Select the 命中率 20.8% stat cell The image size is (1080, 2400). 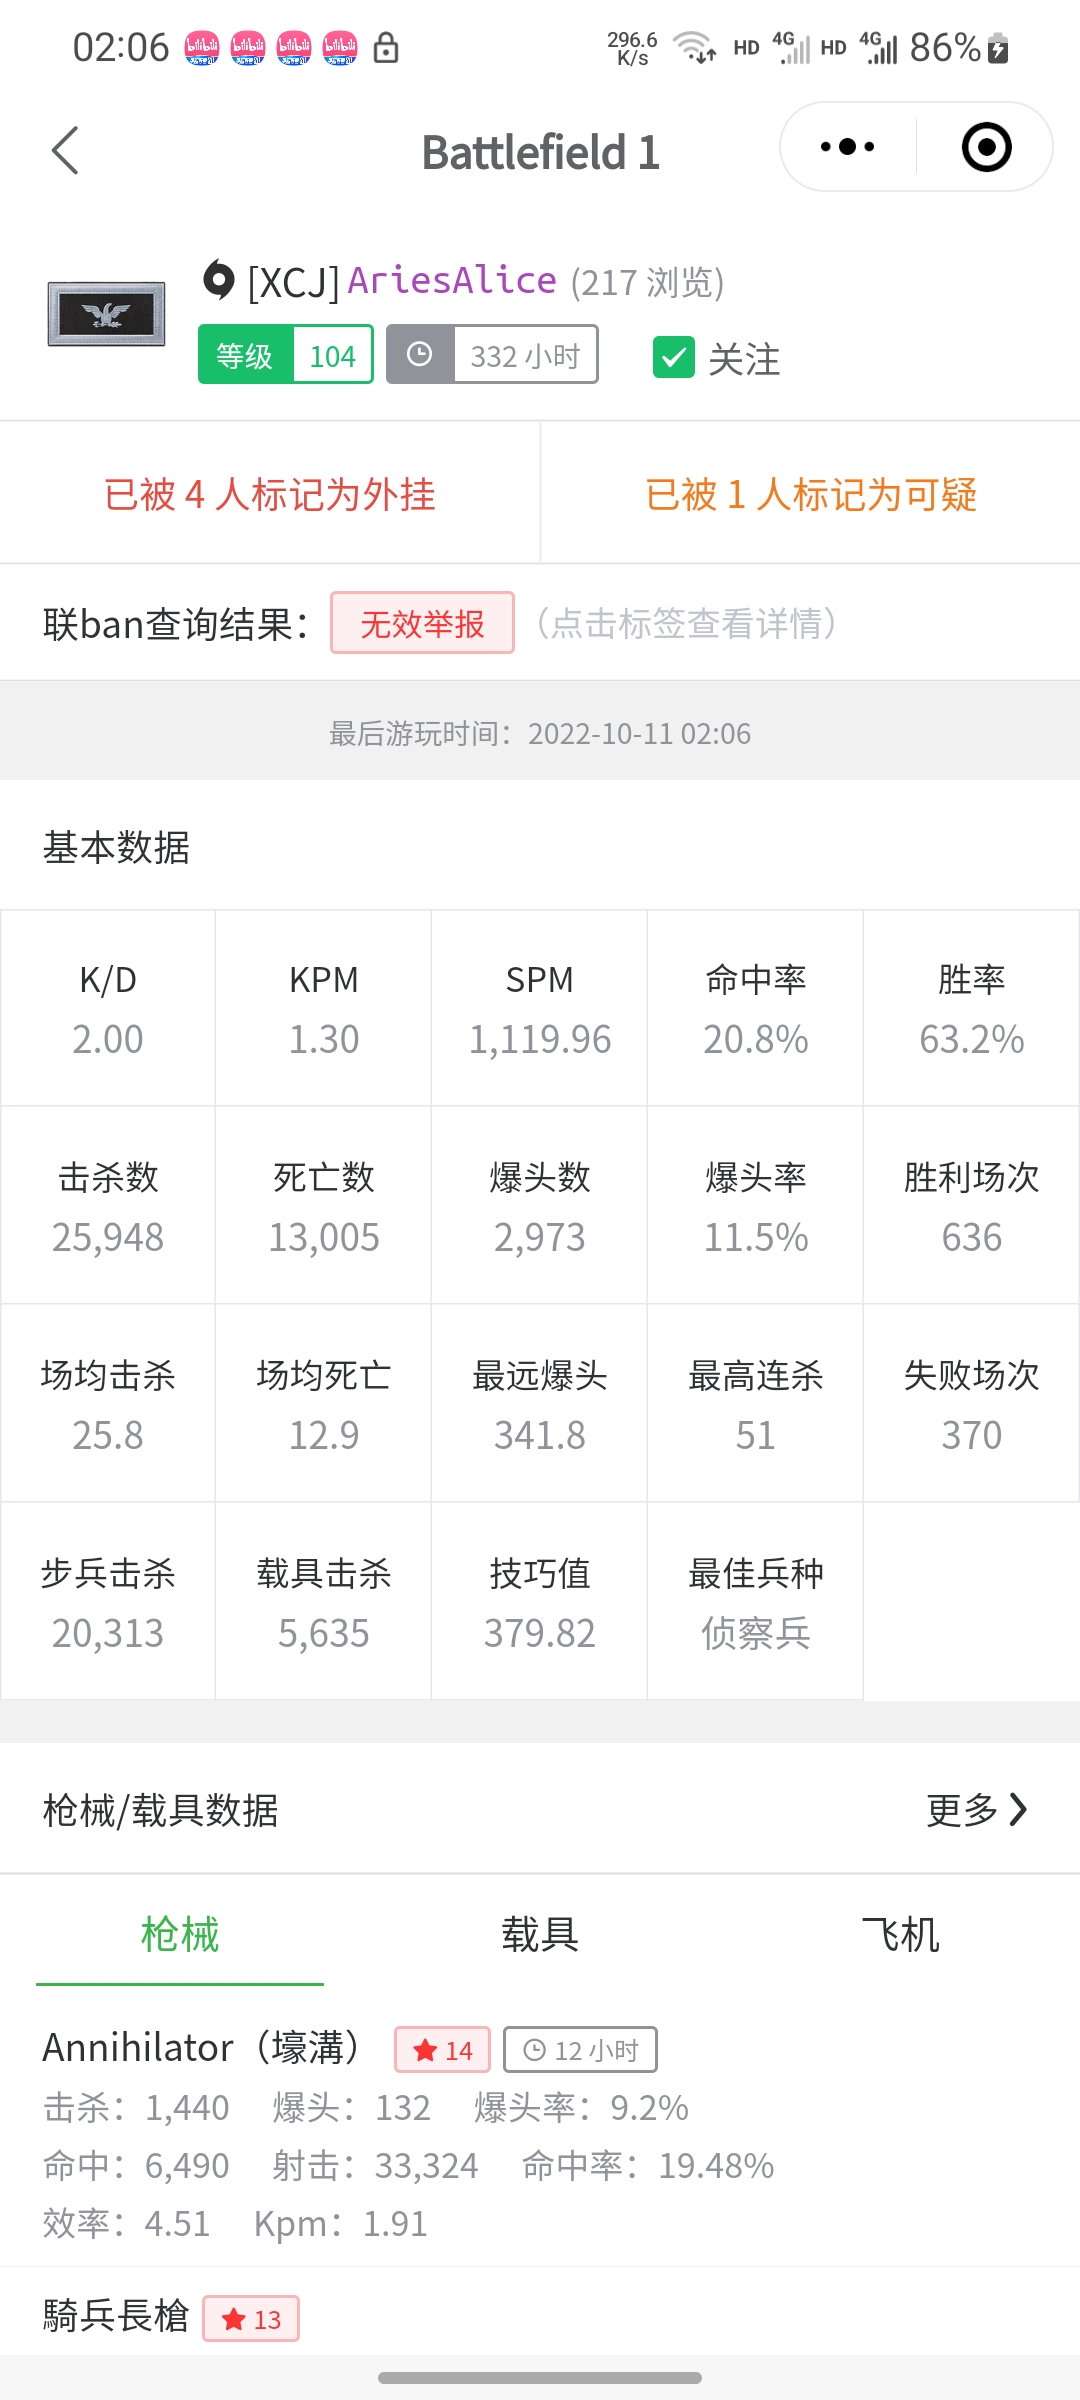tap(756, 1008)
